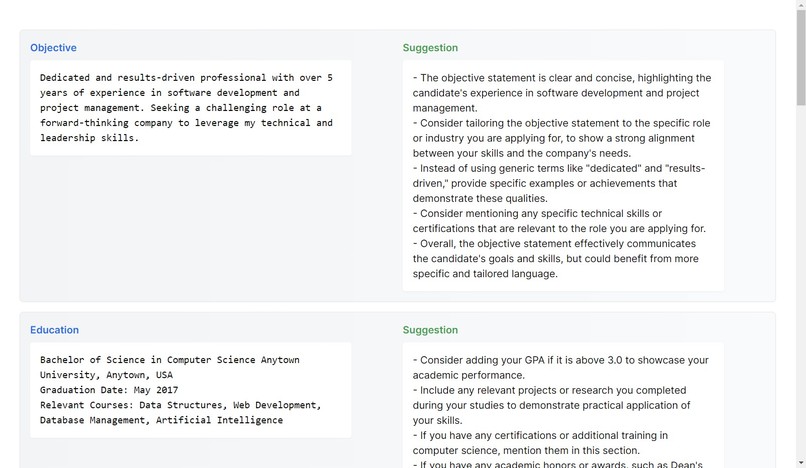Click the line 'computer science, mention them in this section.'
Image resolution: width=806 pixels, height=468 pixels.
coord(526,451)
